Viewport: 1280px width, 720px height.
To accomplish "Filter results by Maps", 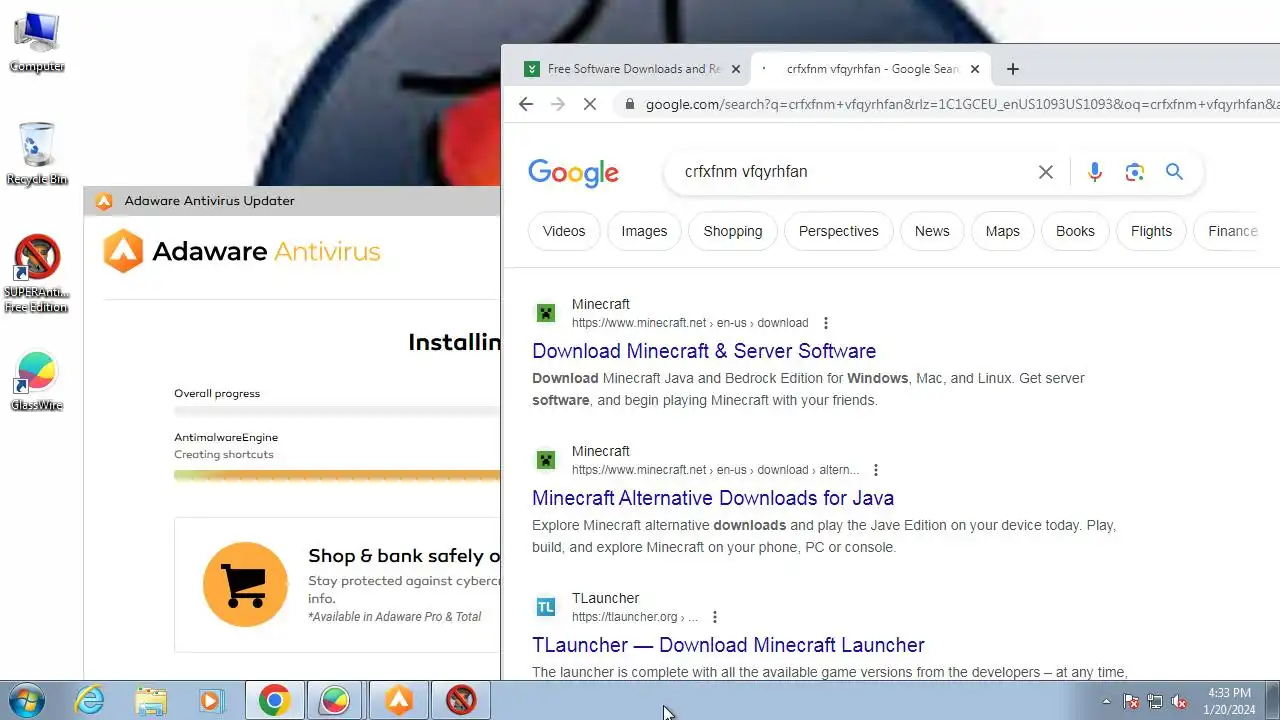I will pos(1003,231).
